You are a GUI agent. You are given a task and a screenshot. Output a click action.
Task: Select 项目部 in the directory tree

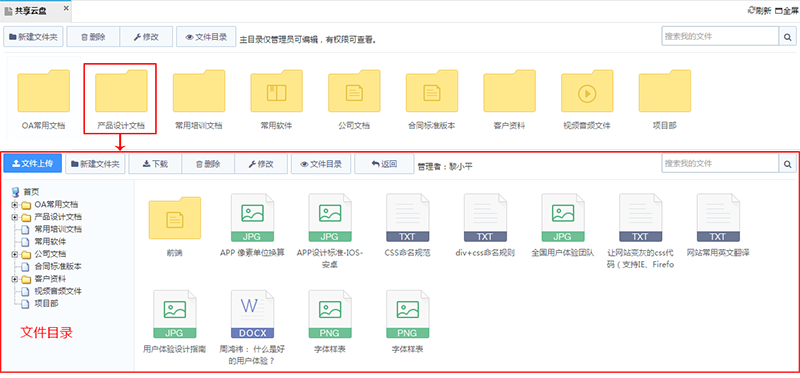point(46,304)
